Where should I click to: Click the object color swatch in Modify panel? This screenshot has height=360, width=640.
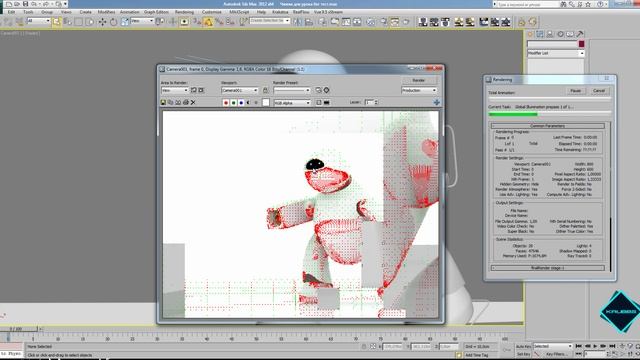point(581,44)
